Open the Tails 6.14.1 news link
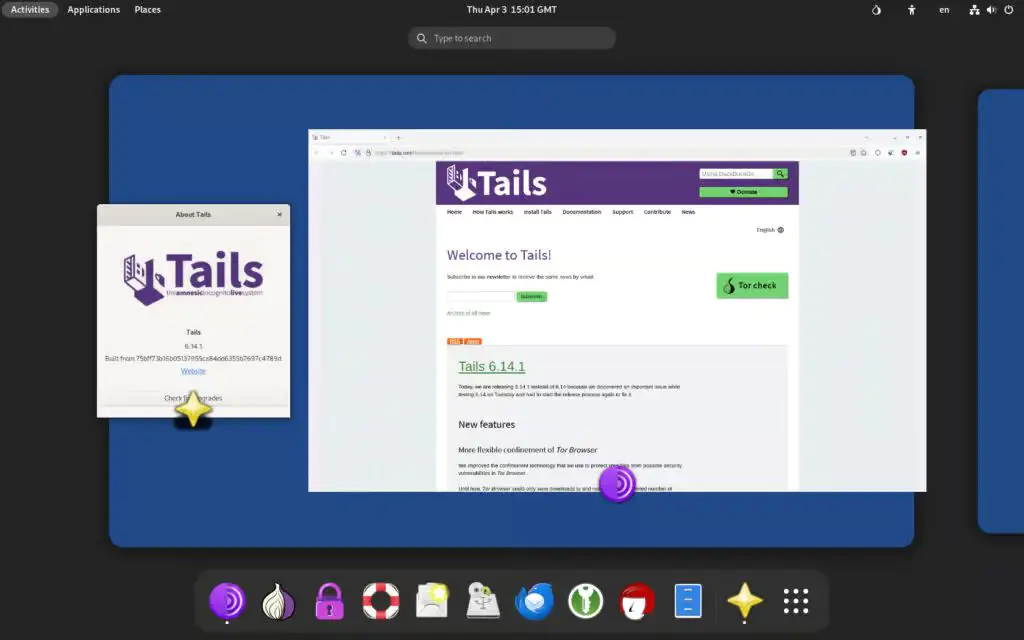The width and height of the screenshot is (1024, 640). tap(492, 366)
